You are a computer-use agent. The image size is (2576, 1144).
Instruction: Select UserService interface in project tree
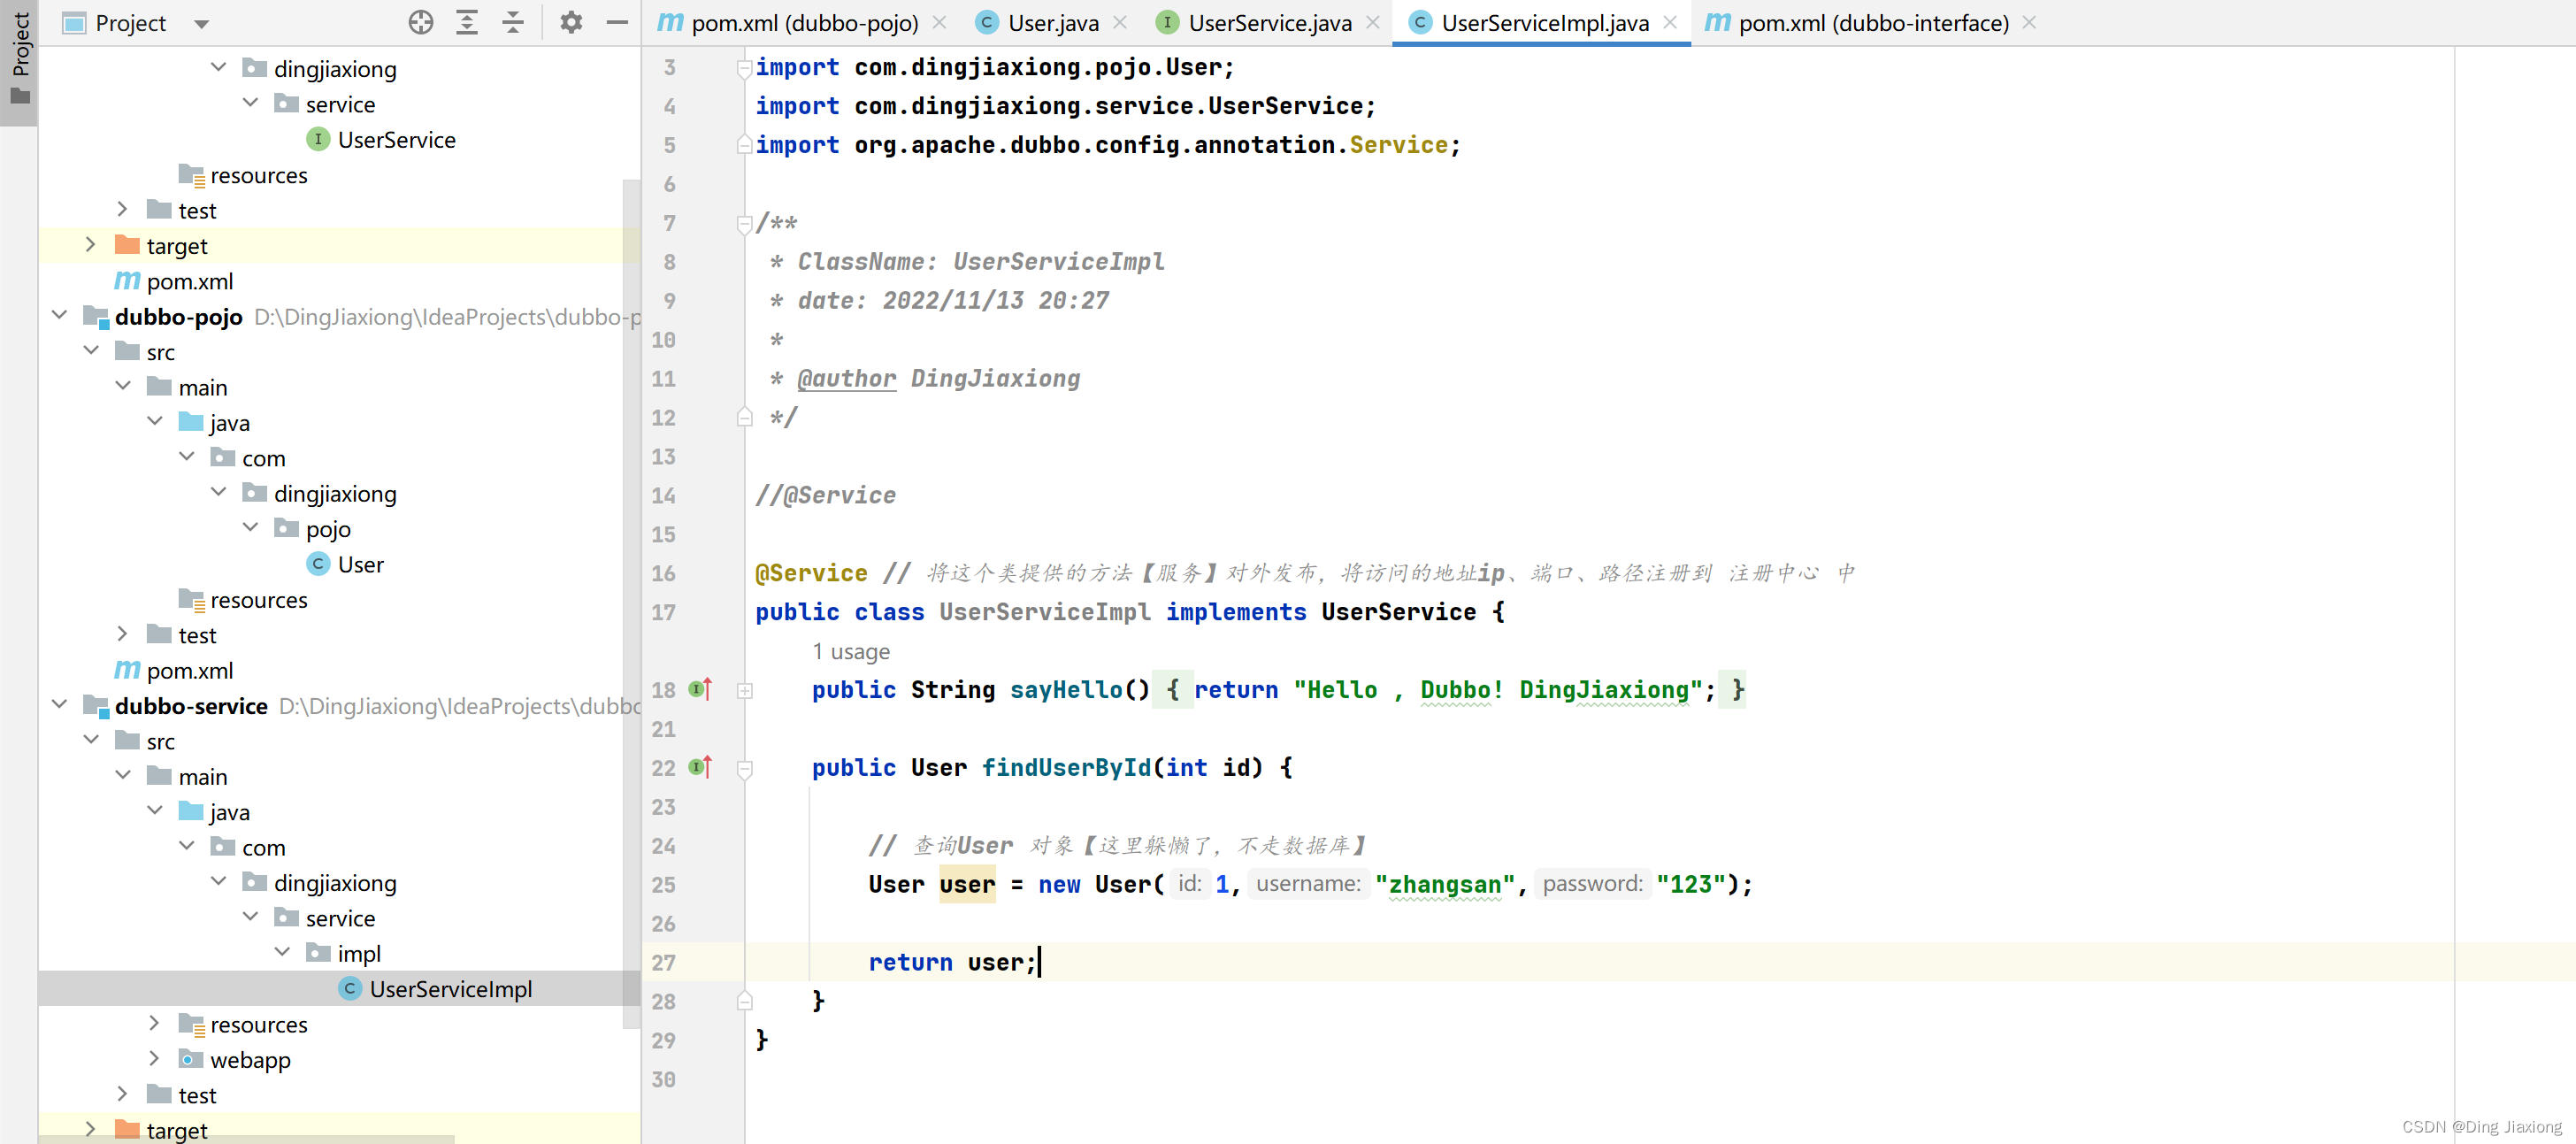click(396, 140)
